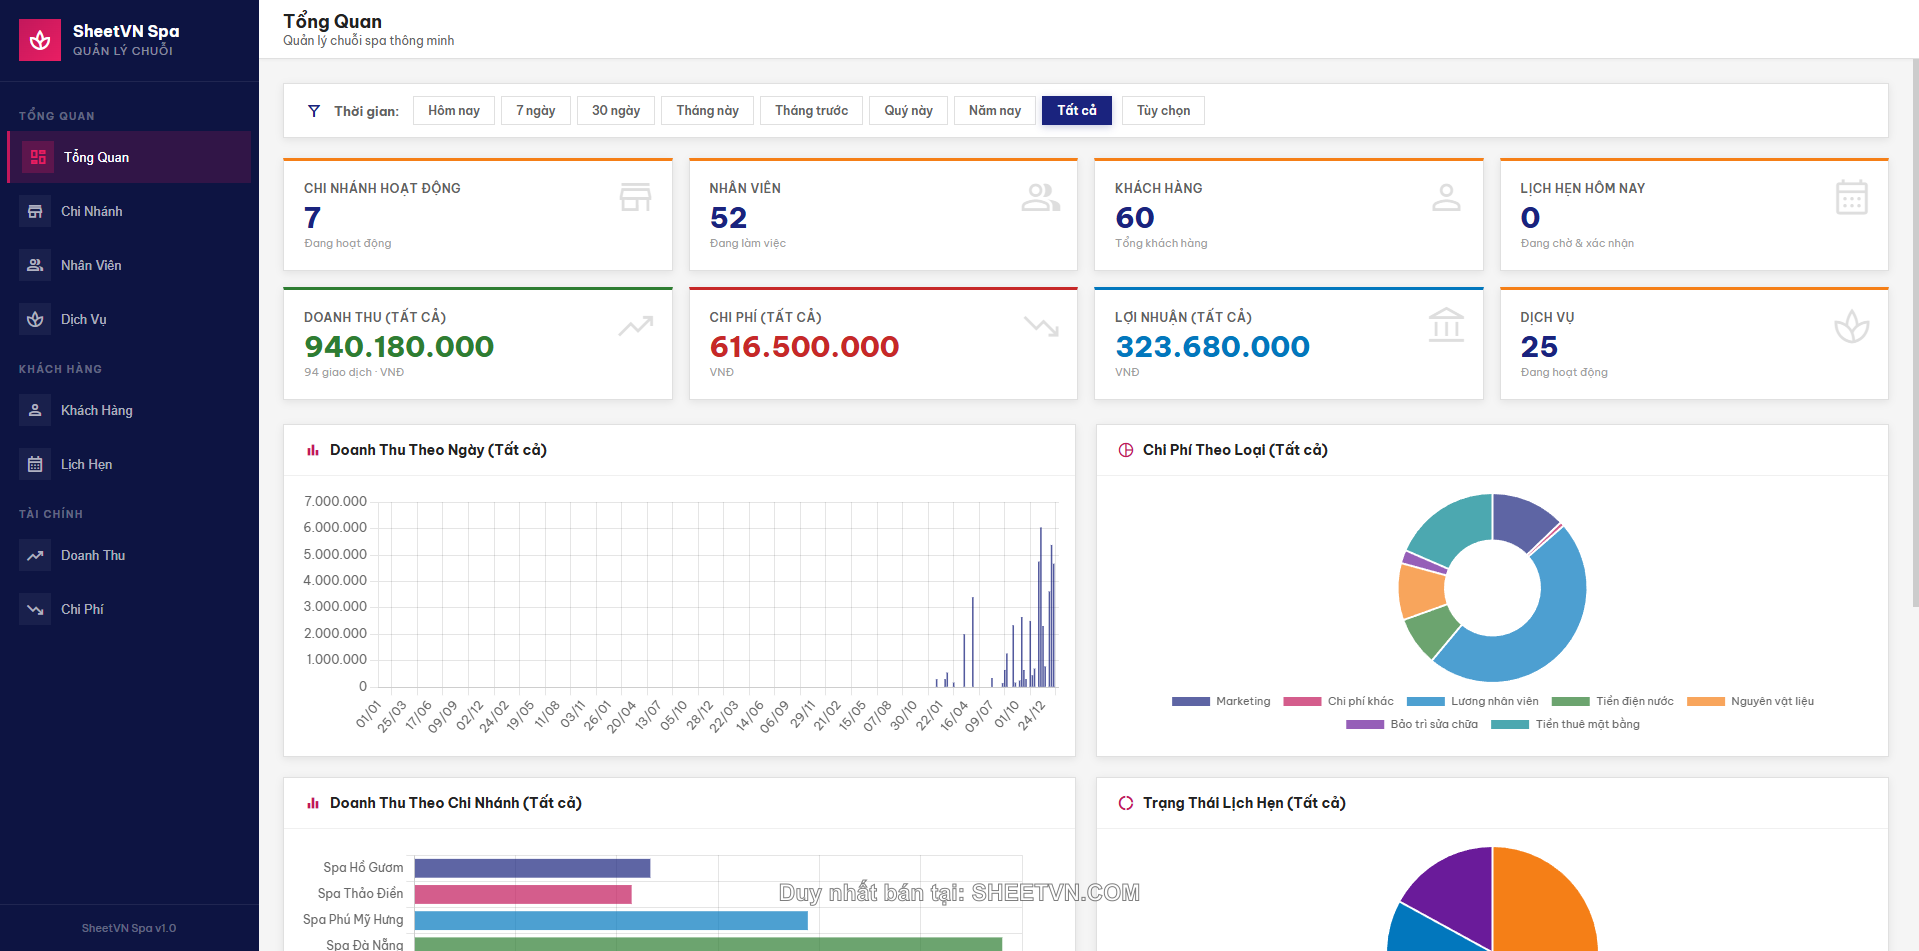Screen dimensions: 1919x951
Task: Click the Doanh Thu (Tất cả) revenue card
Action: tap(477, 344)
